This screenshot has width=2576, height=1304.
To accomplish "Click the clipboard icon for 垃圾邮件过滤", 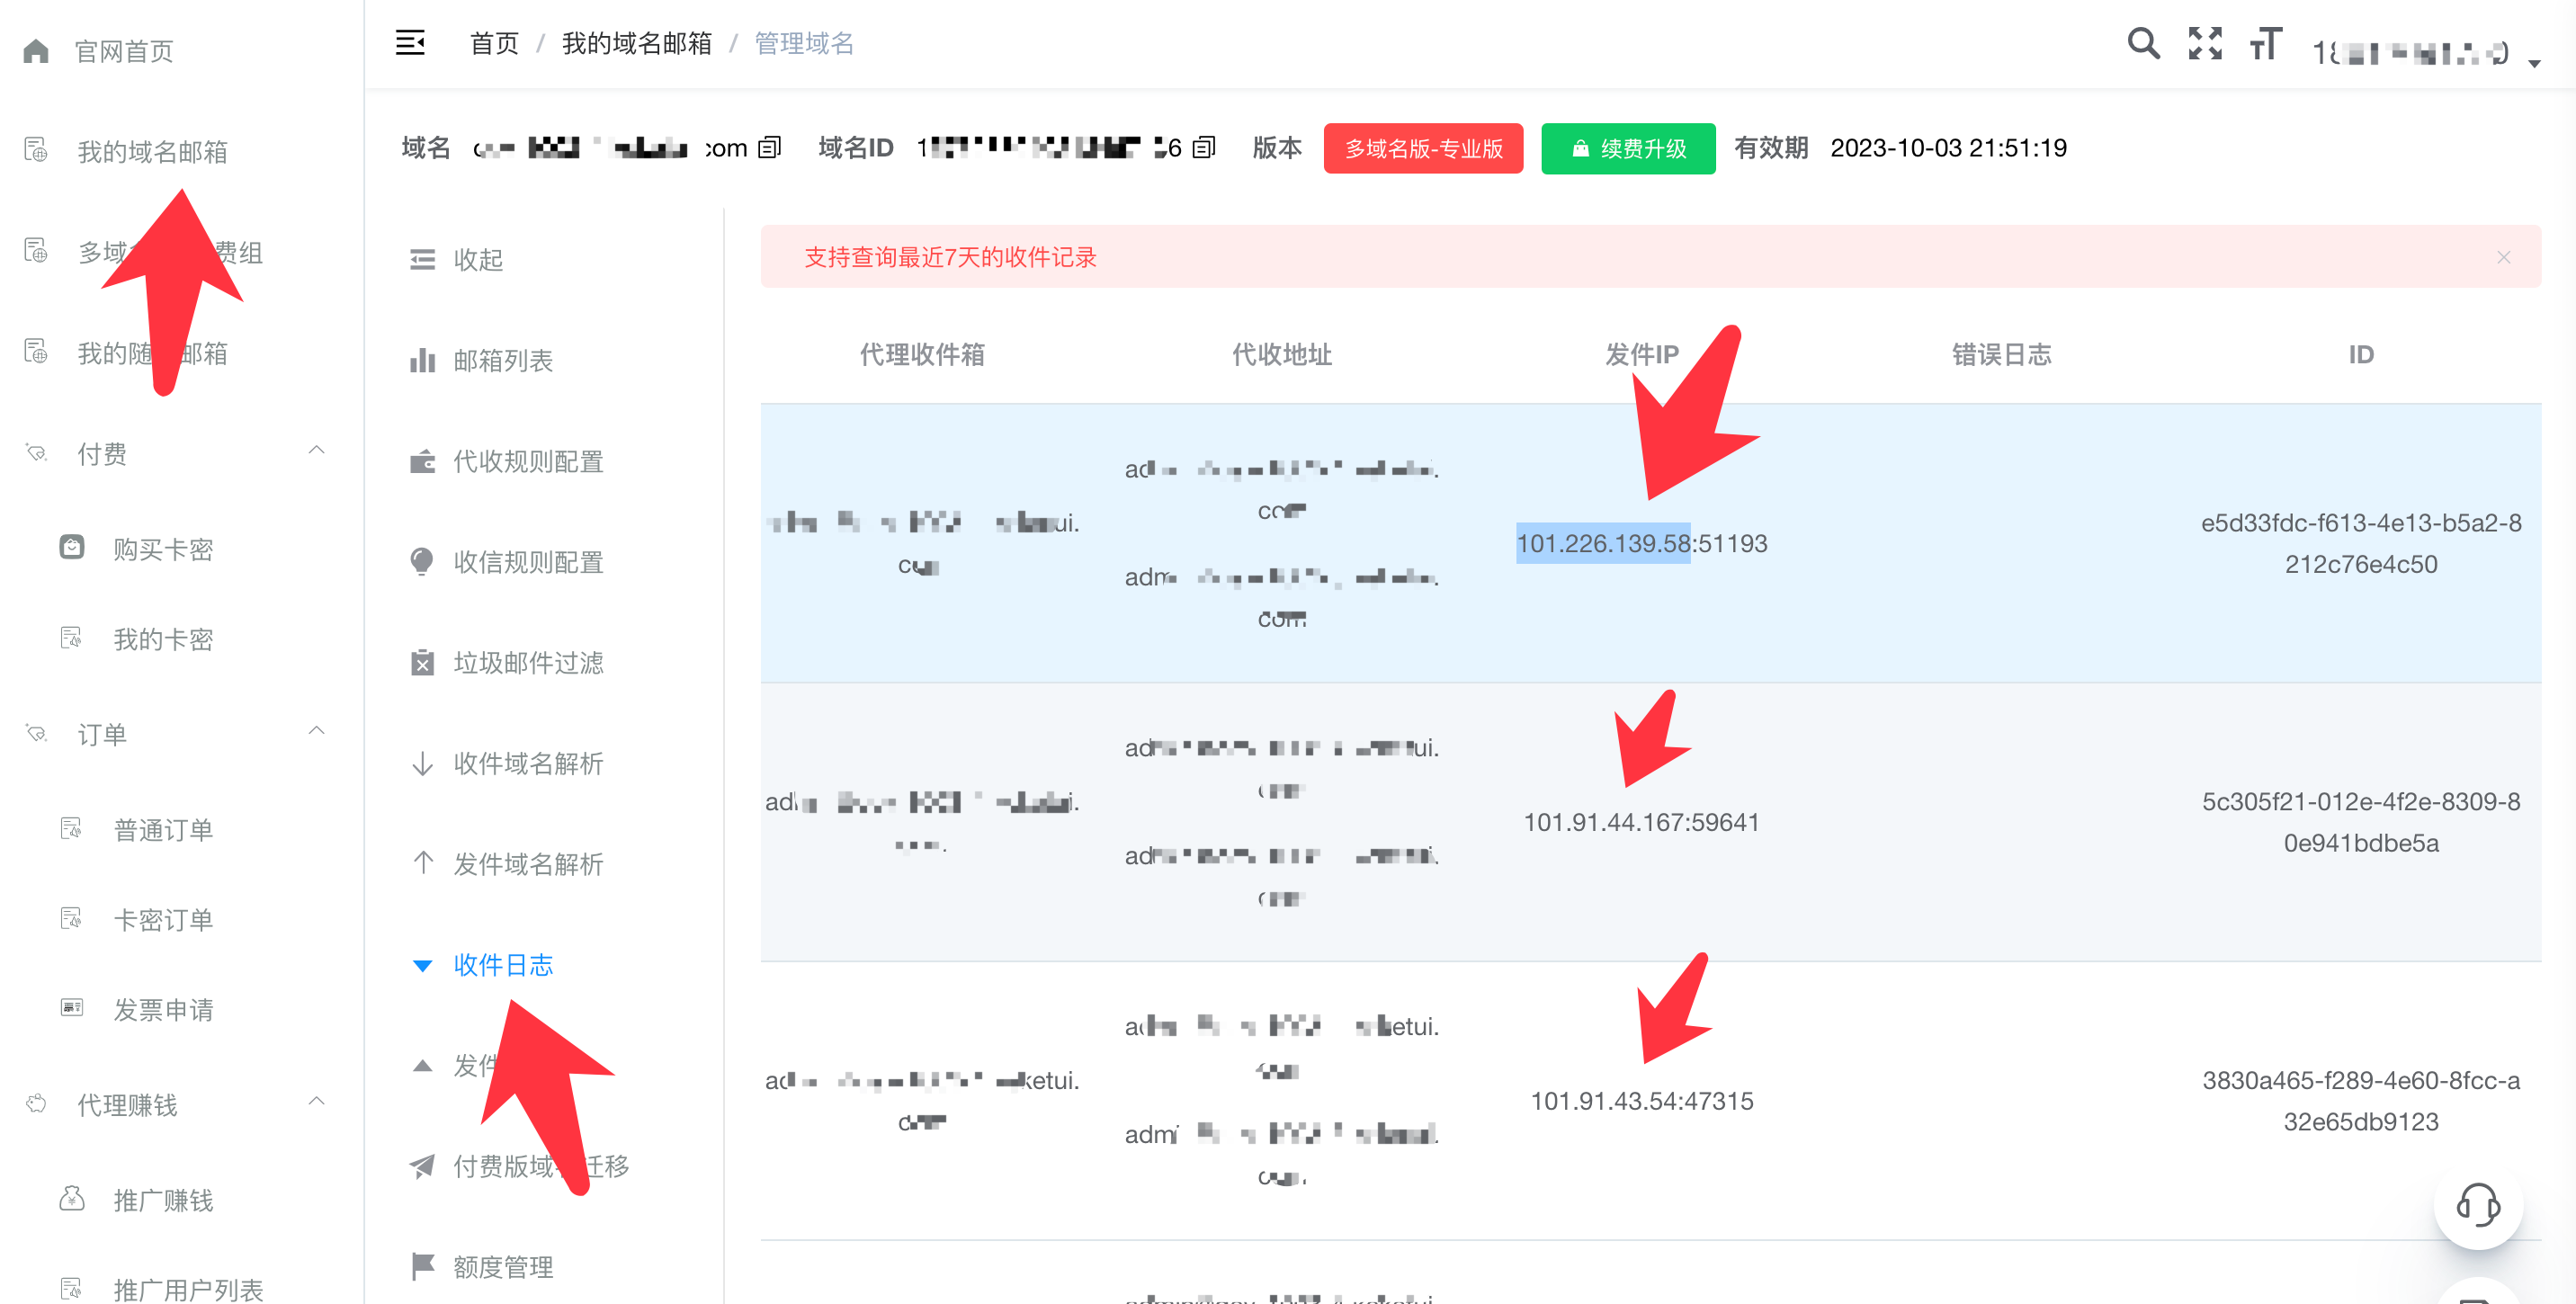I will point(422,662).
